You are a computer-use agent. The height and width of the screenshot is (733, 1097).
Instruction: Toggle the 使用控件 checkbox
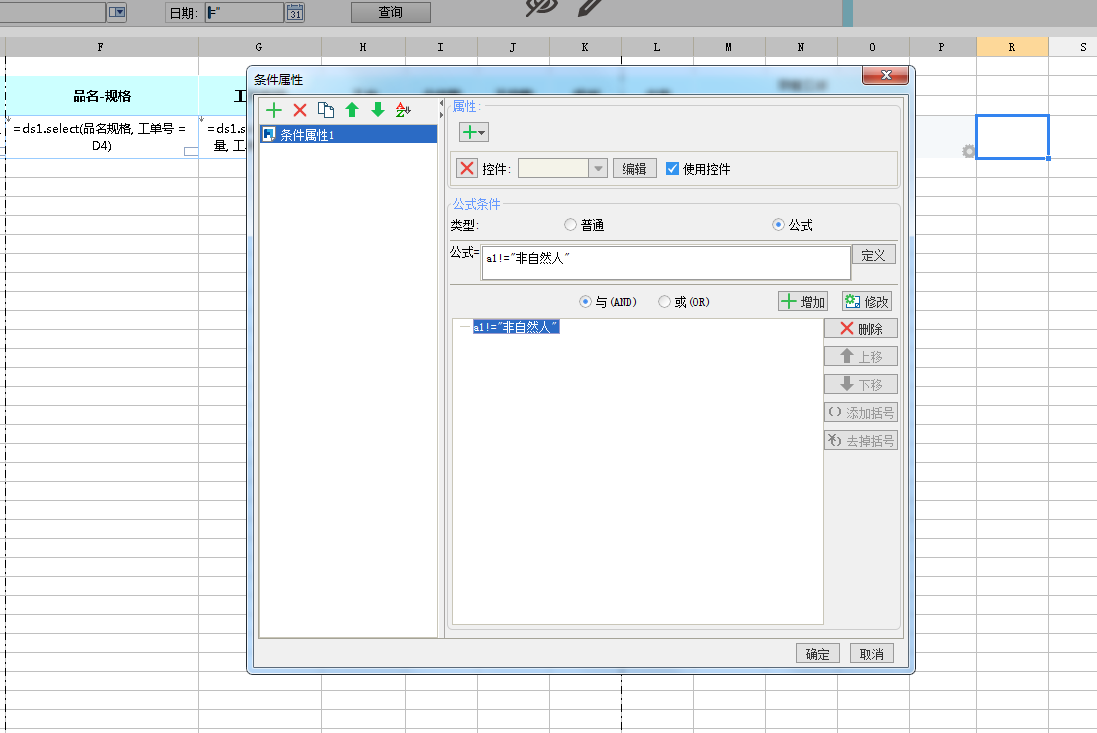coord(672,169)
